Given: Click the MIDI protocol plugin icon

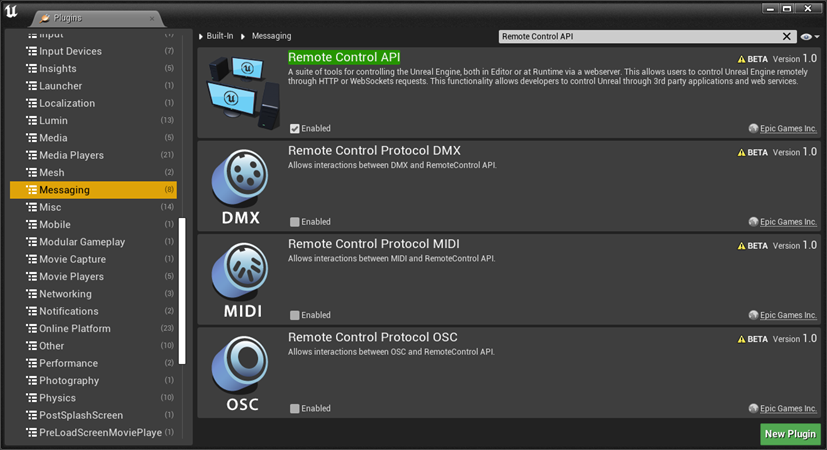Looking at the screenshot, I should (x=241, y=281).
